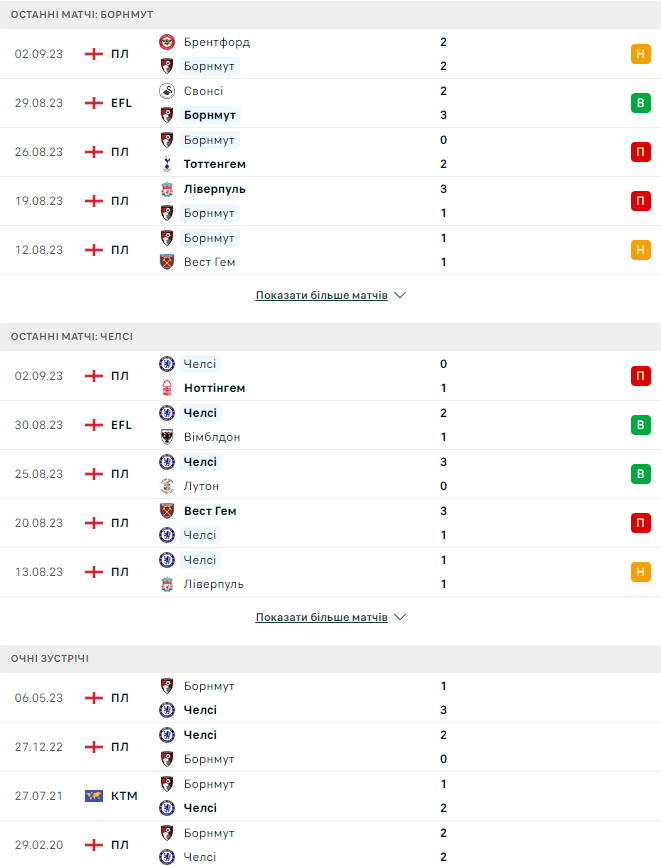Open 'Показати більше матчів' under Bournemouth matches
This screenshot has height=866, width=661.
tap(321, 296)
